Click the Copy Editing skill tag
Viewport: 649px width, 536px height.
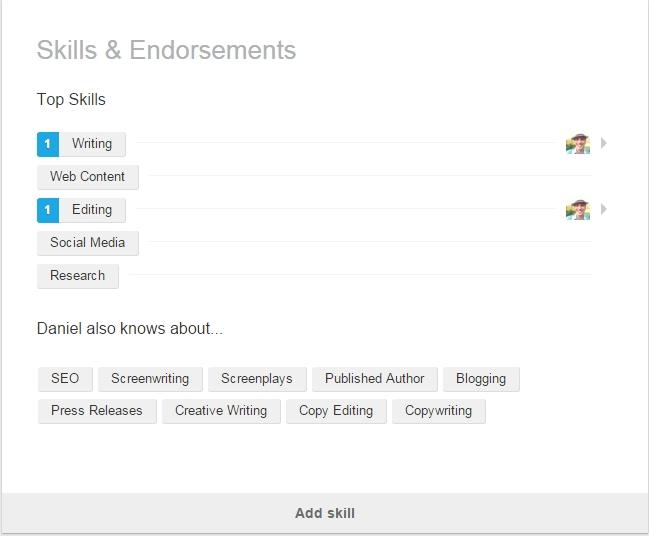(x=336, y=411)
